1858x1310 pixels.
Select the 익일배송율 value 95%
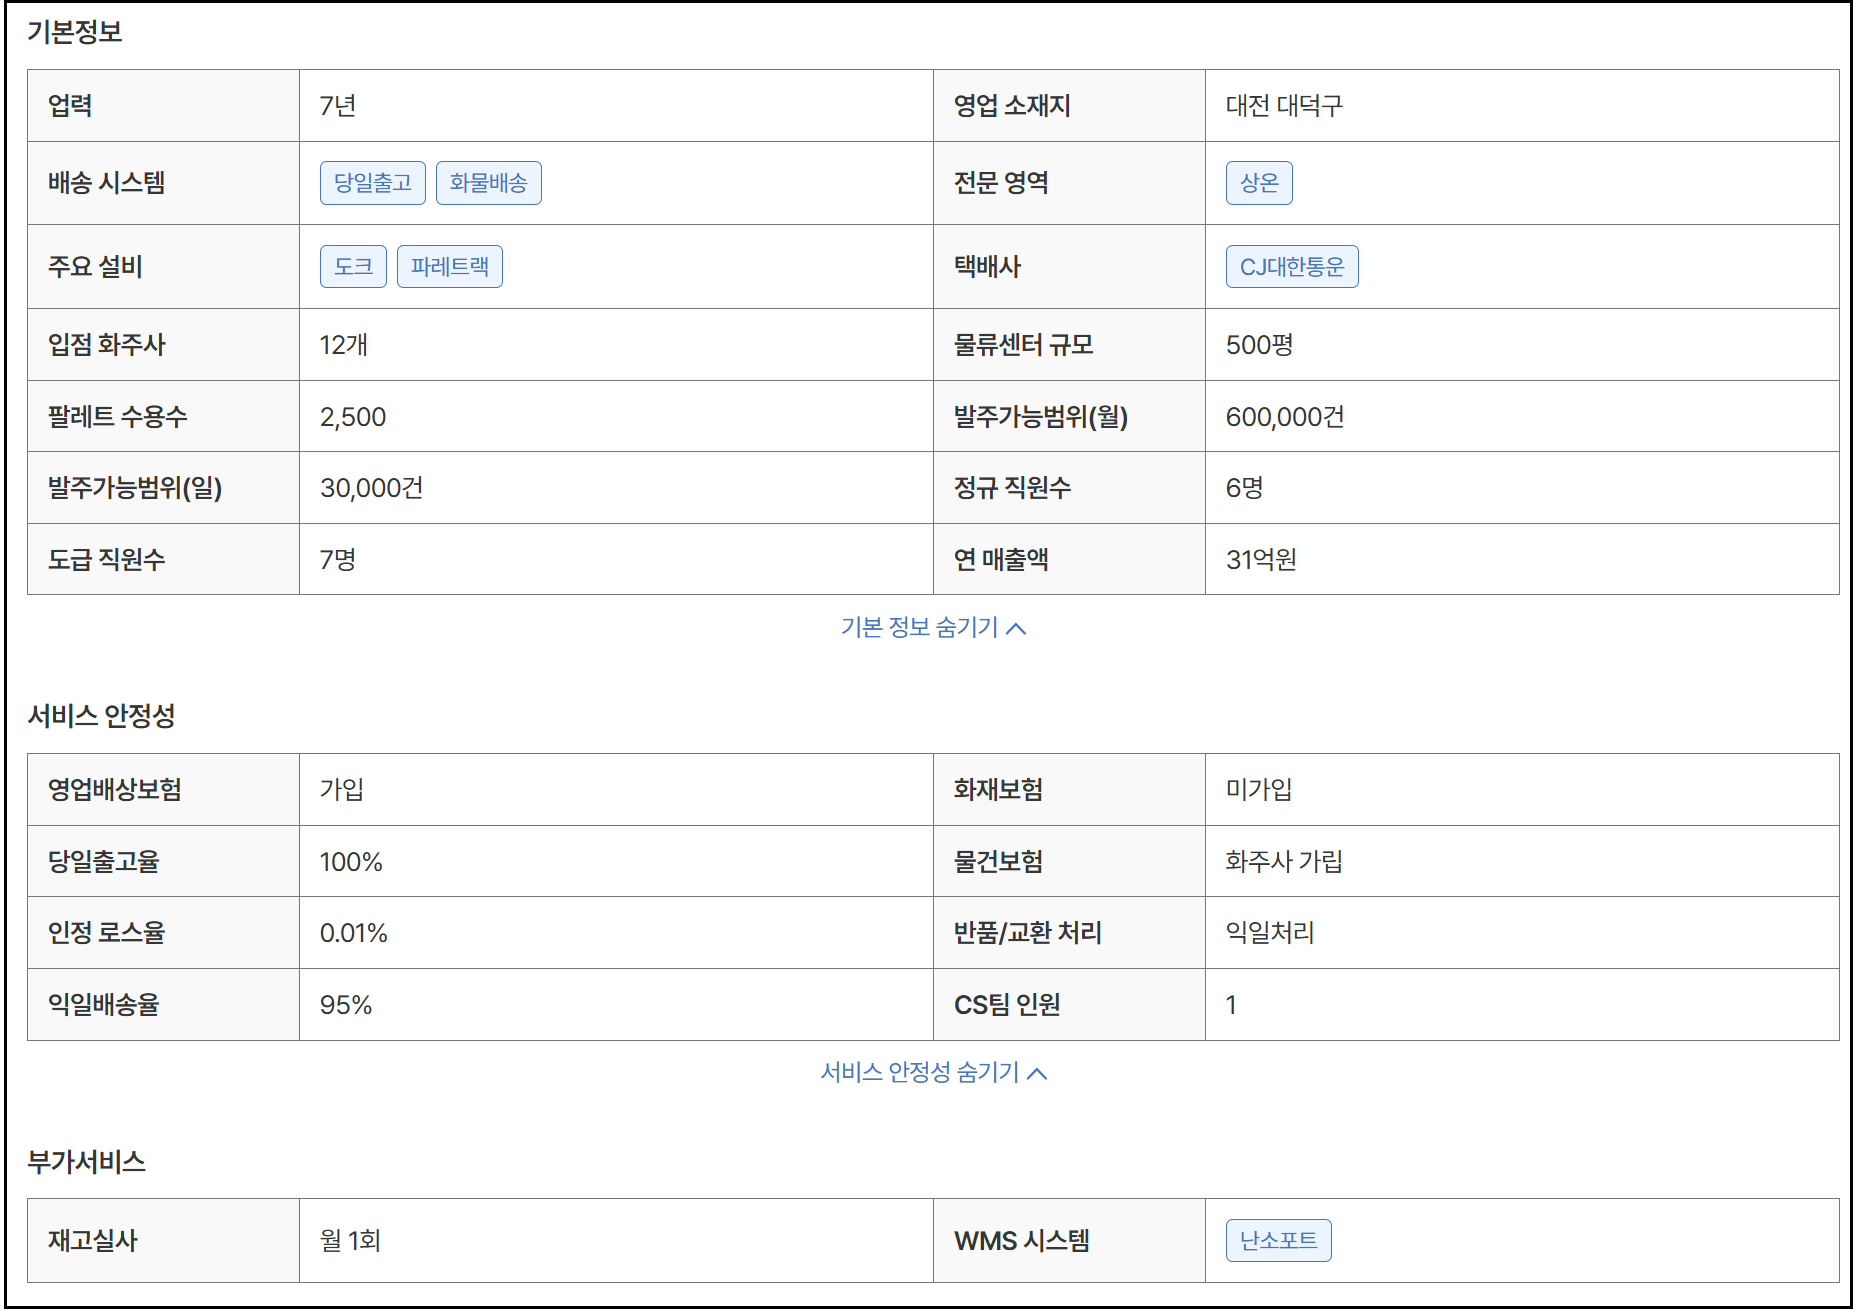pyautogui.click(x=346, y=1005)
